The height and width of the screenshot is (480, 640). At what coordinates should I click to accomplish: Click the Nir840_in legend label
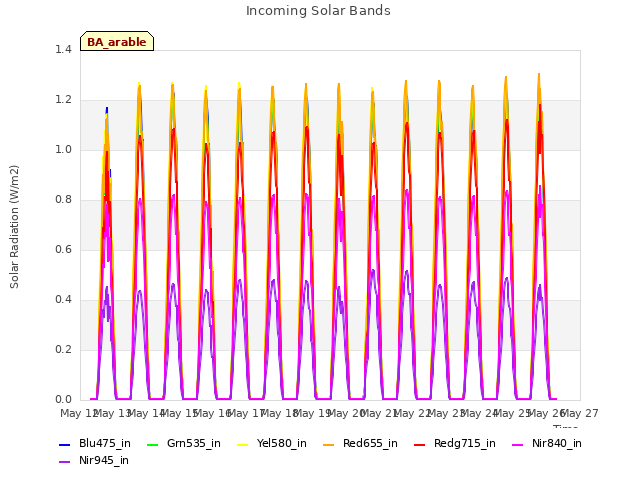(557, 443)
